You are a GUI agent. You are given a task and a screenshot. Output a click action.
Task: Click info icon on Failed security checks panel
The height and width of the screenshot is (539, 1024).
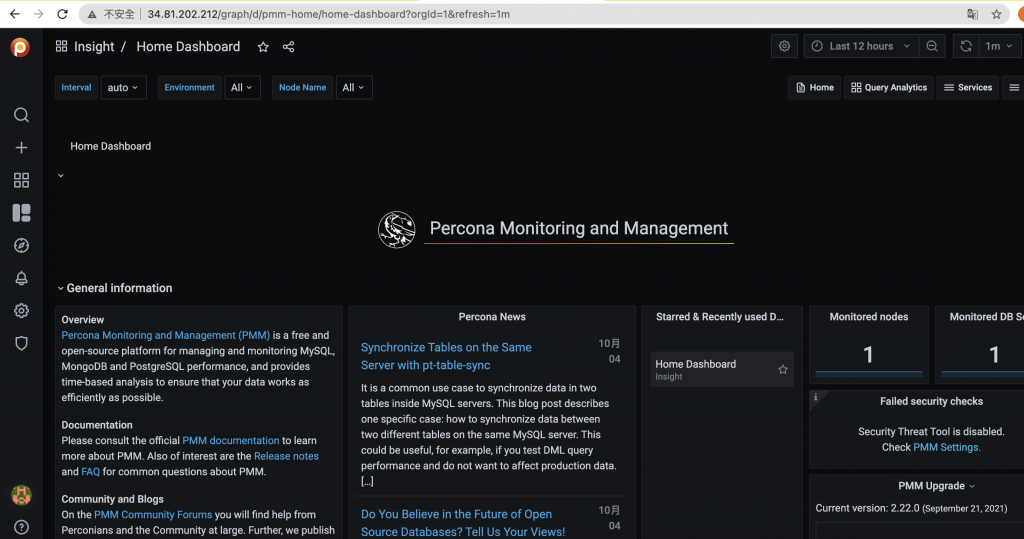tap(815, 397)
